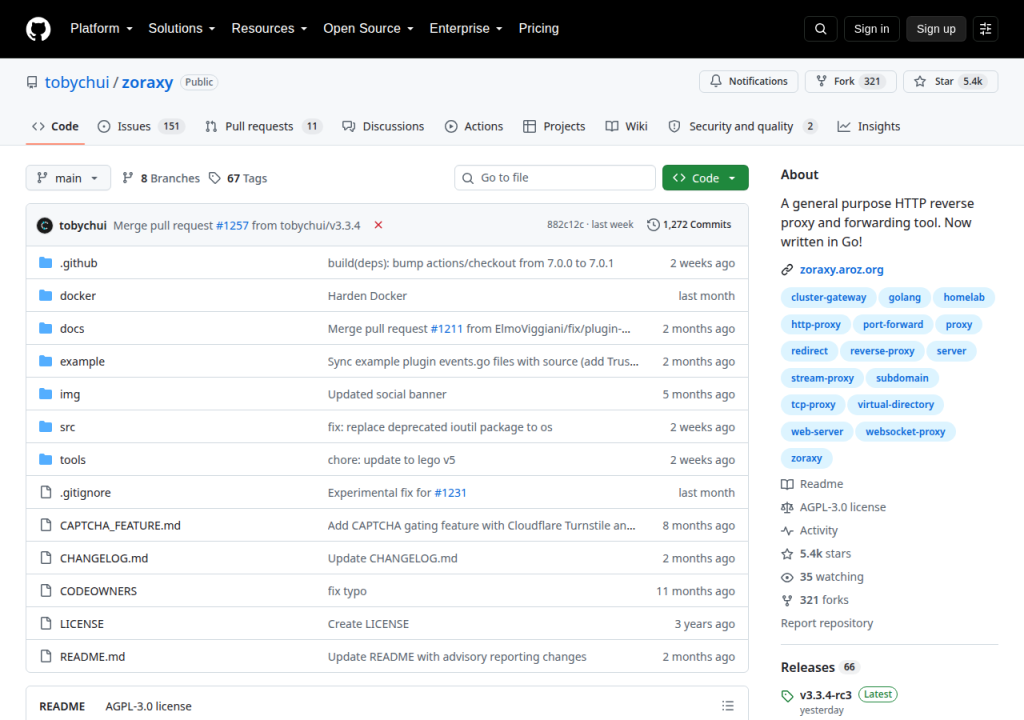Image resolution: width=1024 pixels, height=720 pixels.
Task: Click the src folder icon
Action: coord(45,427)
